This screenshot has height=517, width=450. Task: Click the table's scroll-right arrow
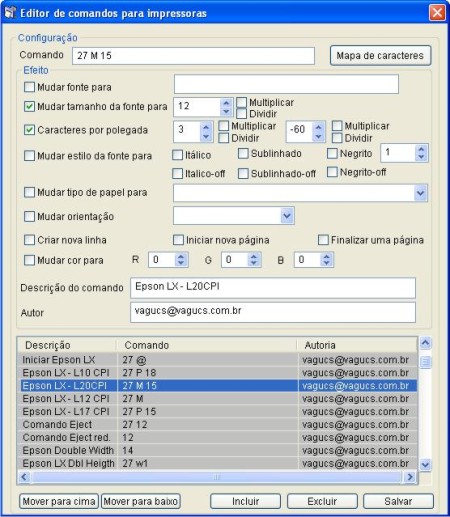(410, 477)
